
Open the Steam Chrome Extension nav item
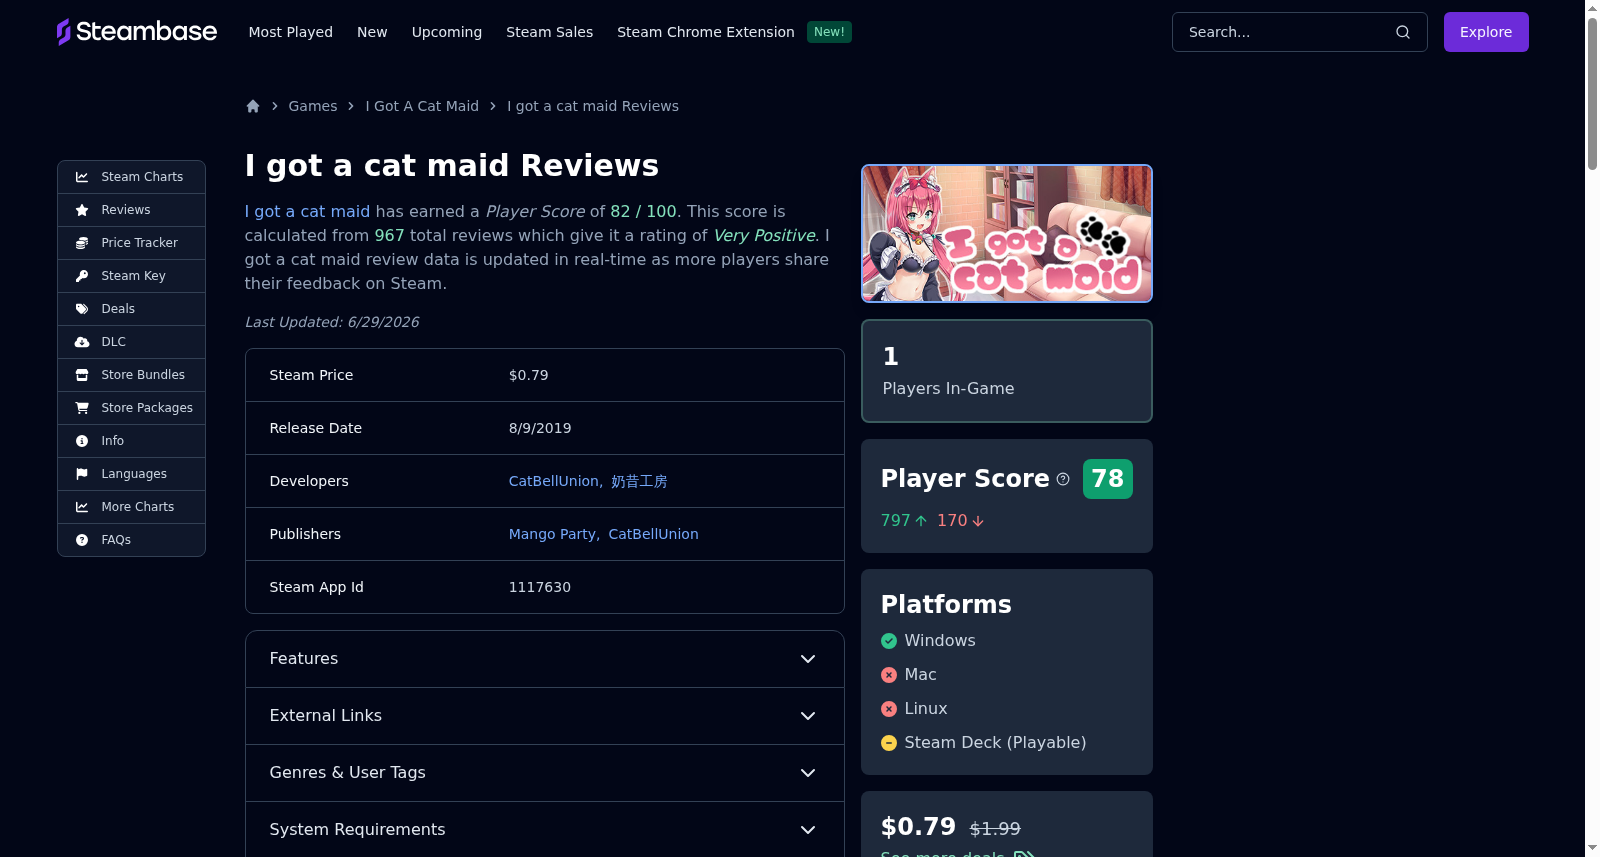[706, 32]
